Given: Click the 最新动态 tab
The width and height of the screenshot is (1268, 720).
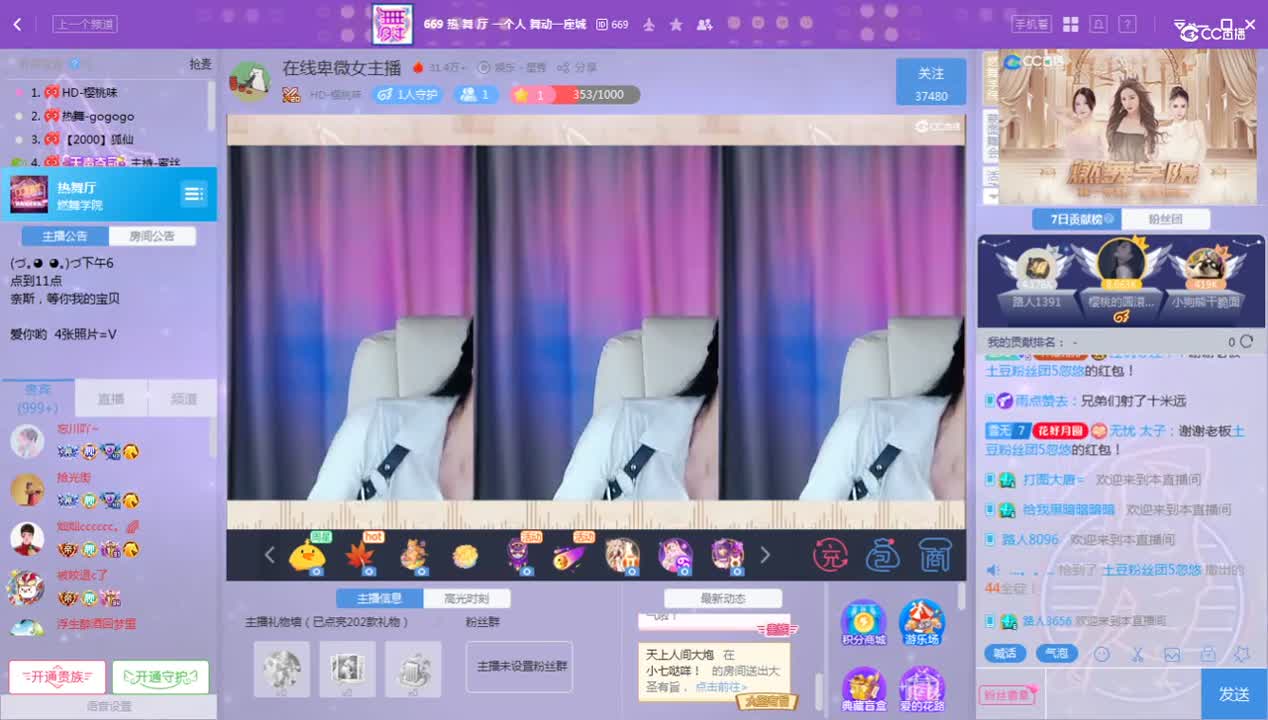Looking at the screenshot, I should (723, 598).
